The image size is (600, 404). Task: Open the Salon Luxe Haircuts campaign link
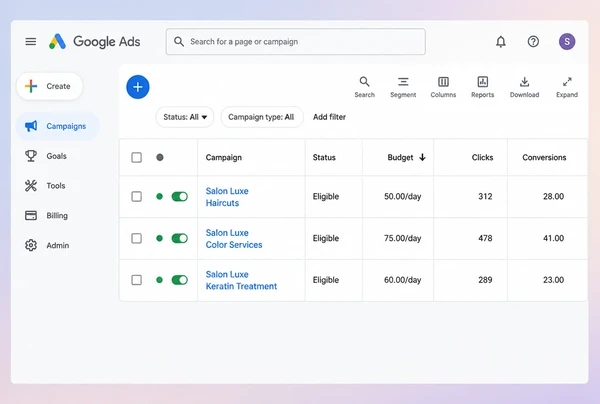tap(227, 197)
